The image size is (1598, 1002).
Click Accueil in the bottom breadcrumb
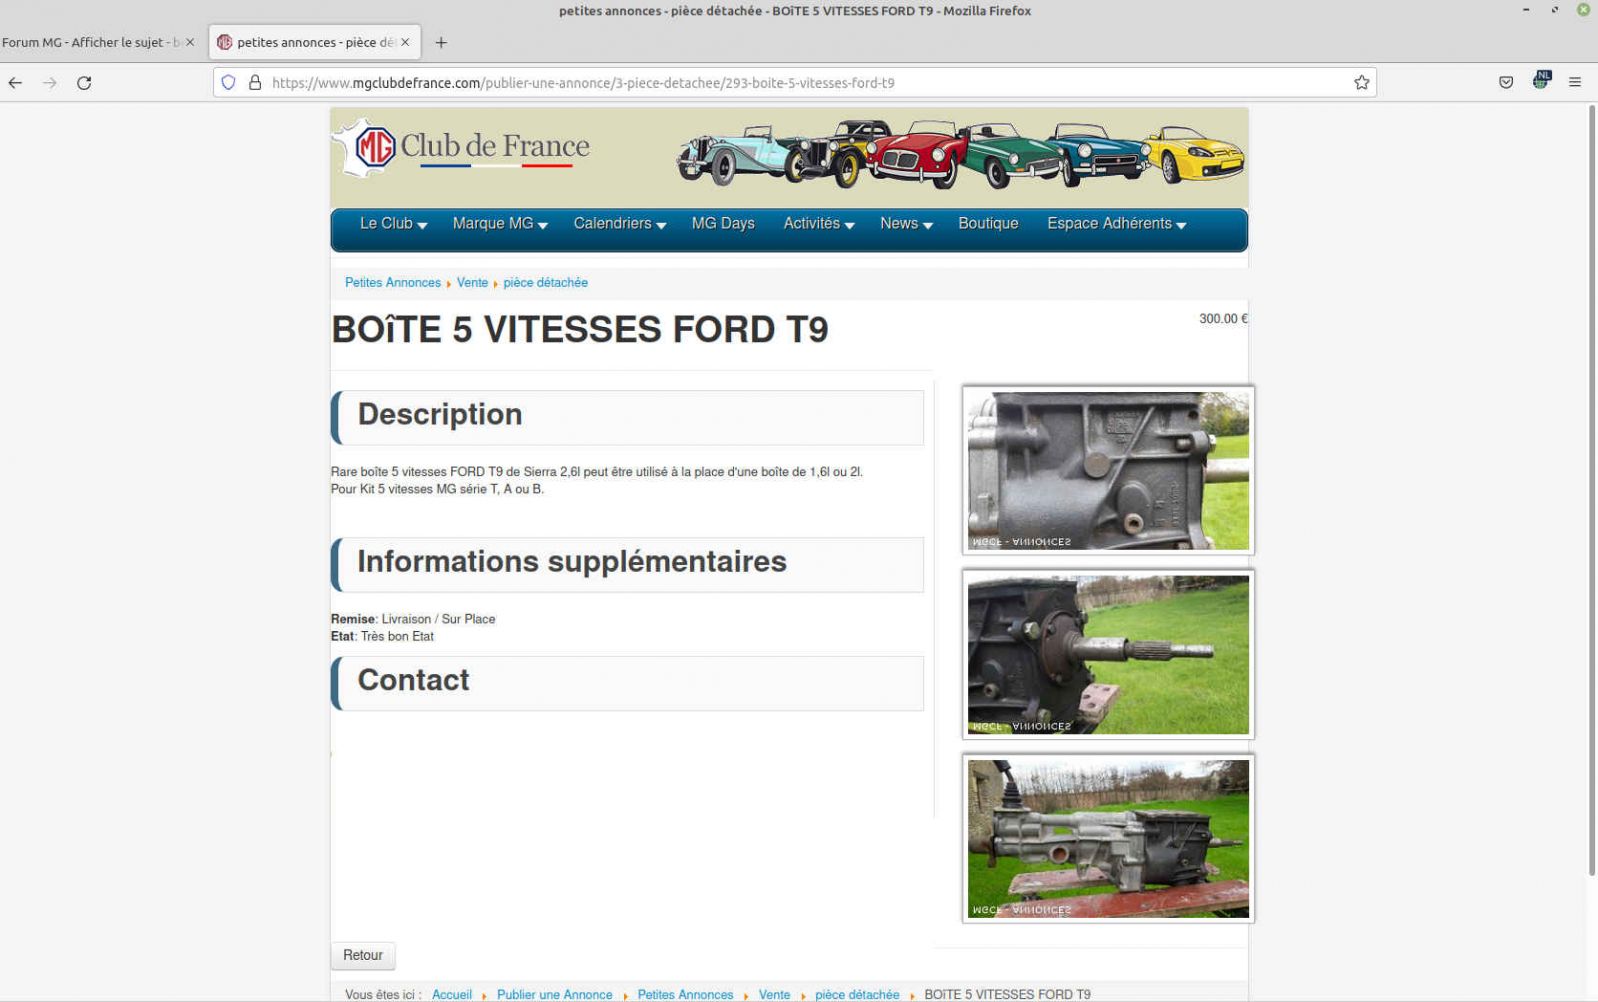(452, 995)
